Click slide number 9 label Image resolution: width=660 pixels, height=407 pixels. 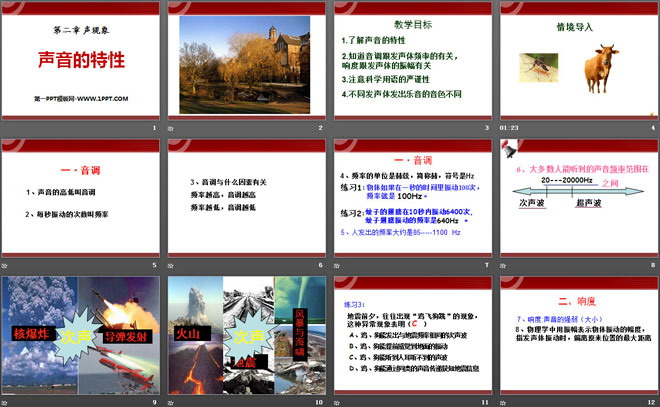(x=154, y=402)
